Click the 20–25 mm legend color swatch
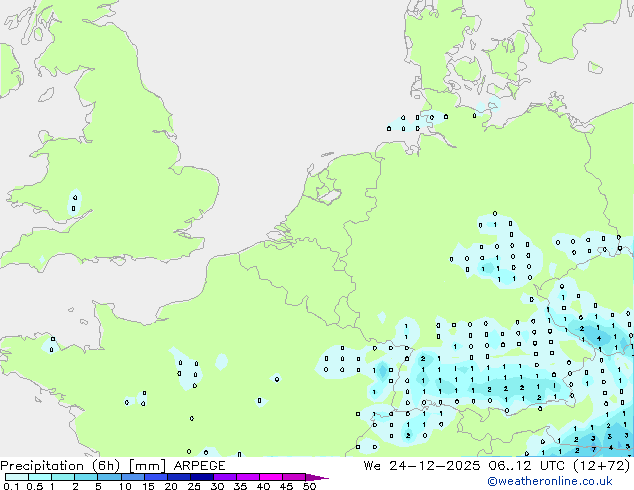 (x=179, y=477)
